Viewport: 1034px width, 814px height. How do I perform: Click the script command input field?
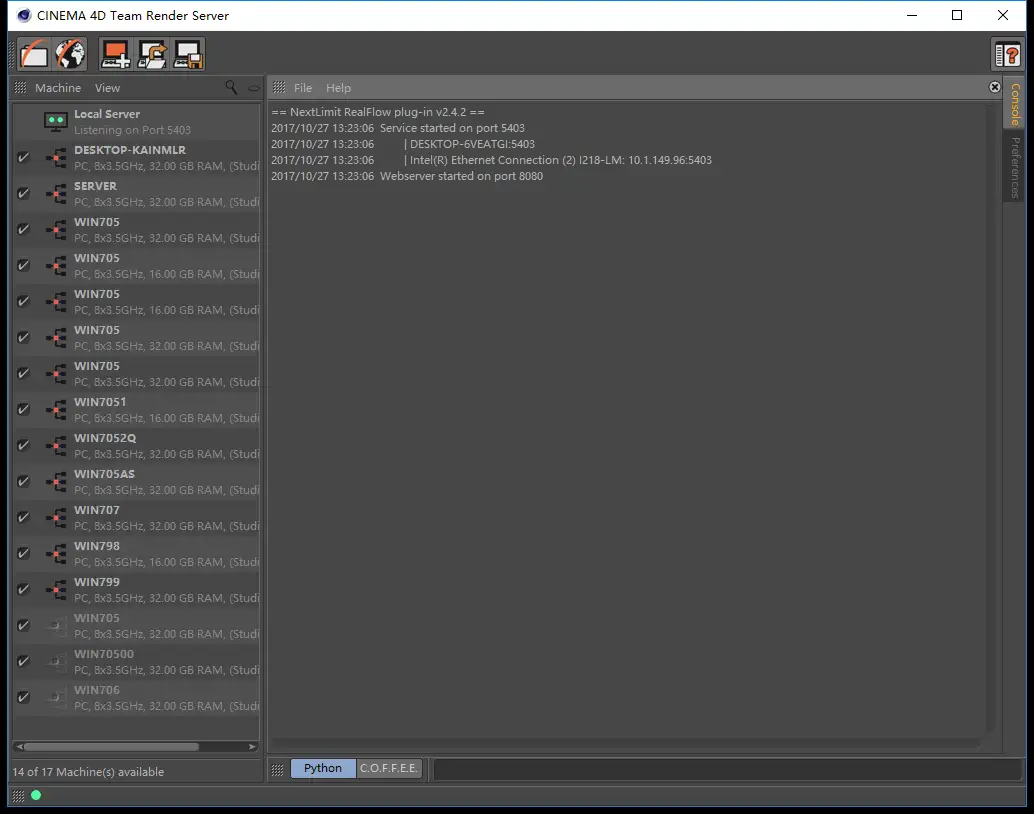point(727,769)
